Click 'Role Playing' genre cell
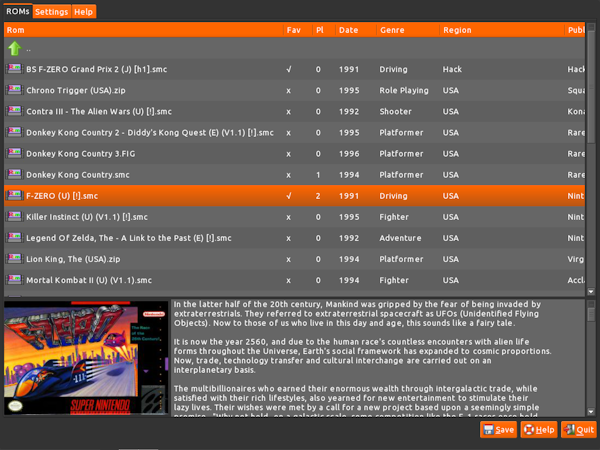Viewport: 600px width, 450px height. pos(404,91)
